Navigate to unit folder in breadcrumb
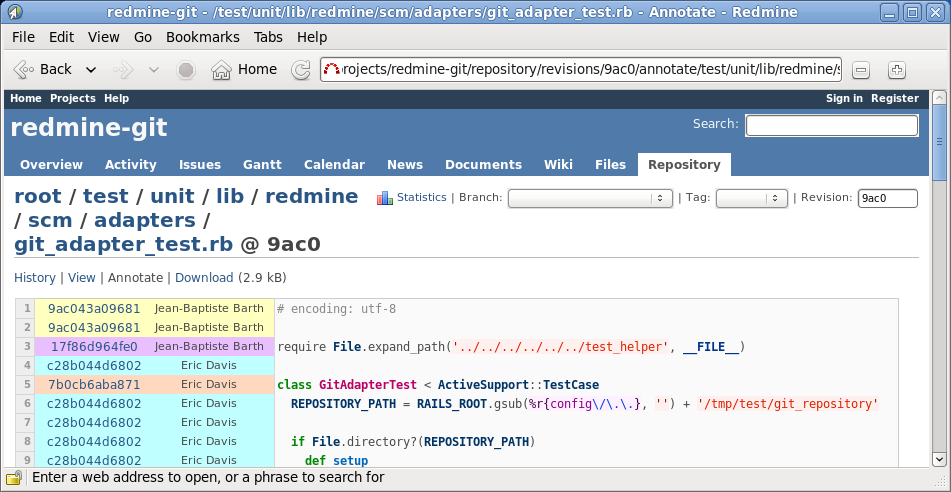This screenshot has height=492, width=951. tap(173, 196)
